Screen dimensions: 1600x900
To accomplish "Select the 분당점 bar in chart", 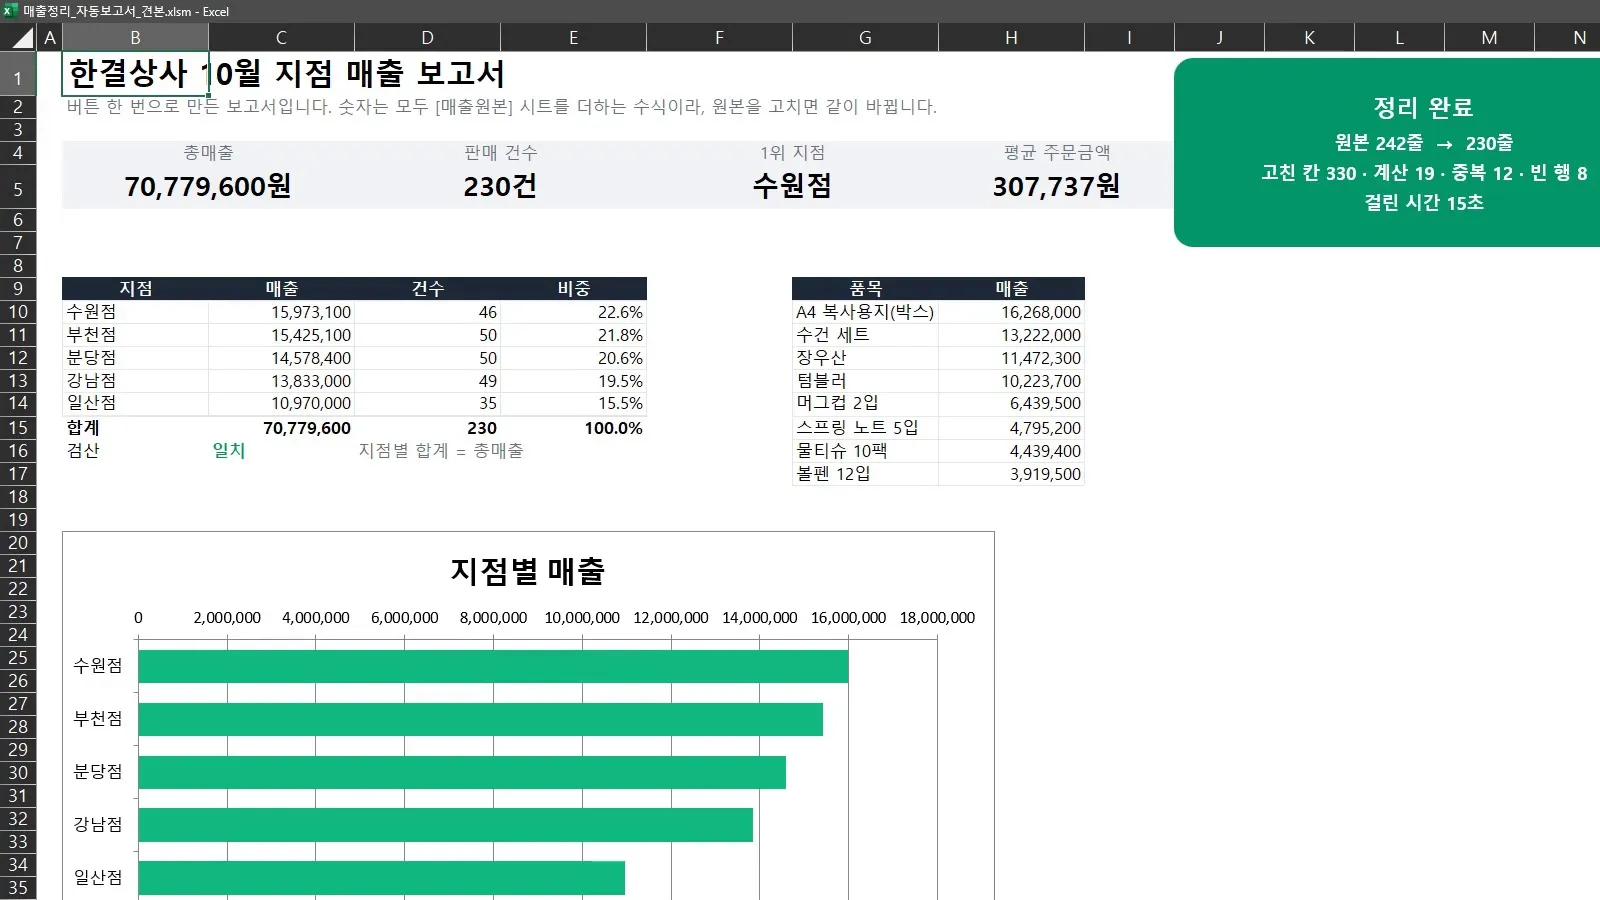I will point(462,772).
